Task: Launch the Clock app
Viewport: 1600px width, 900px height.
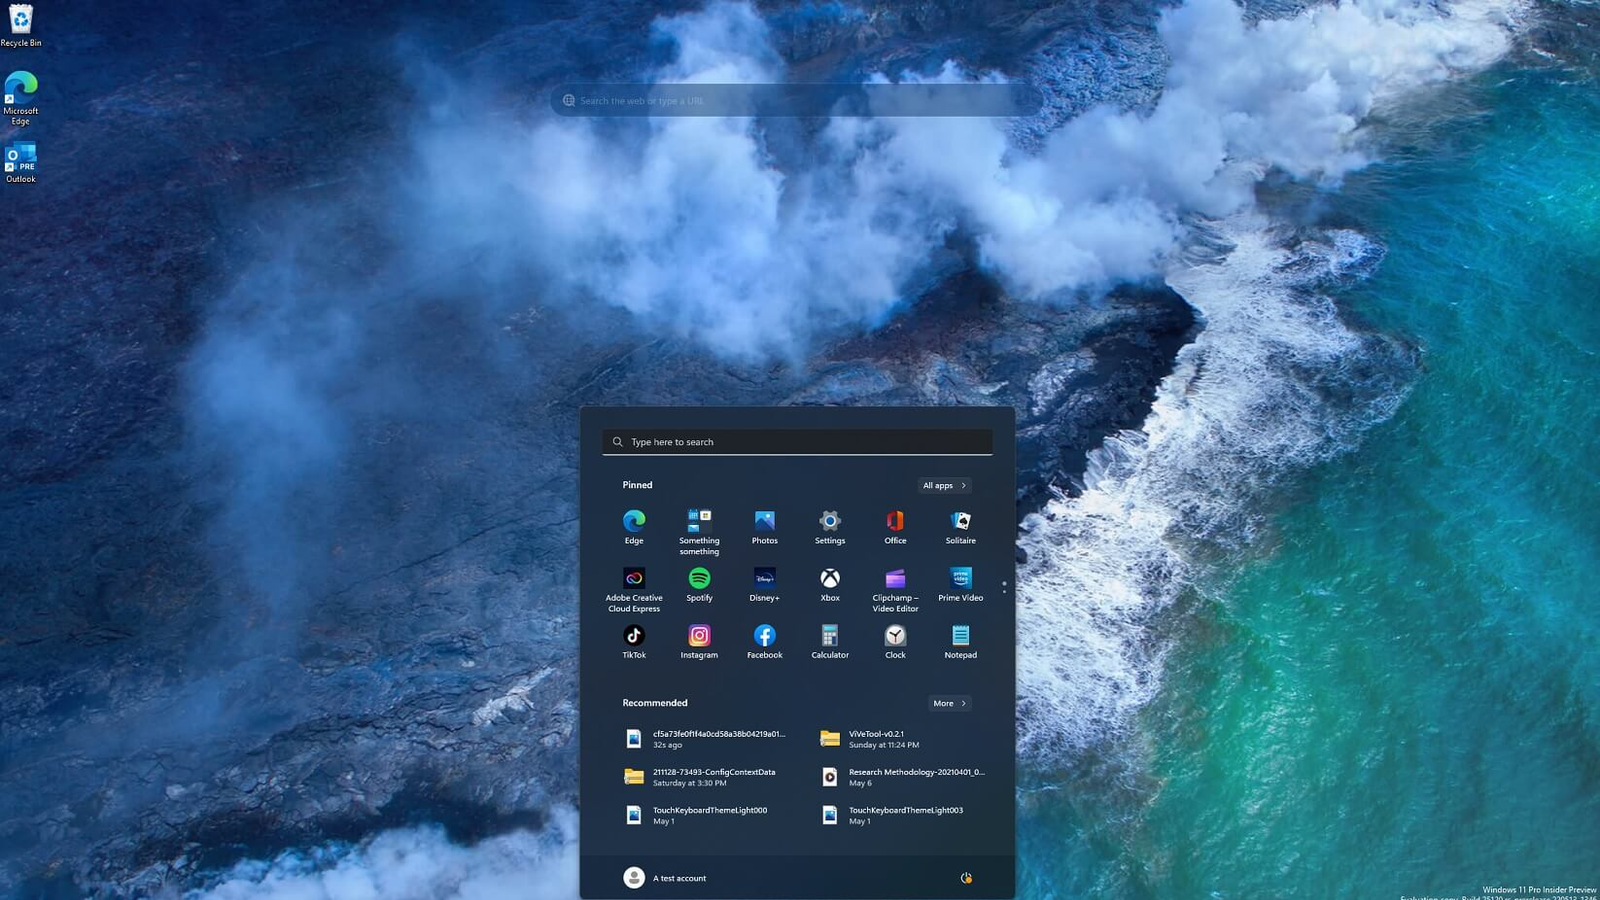Action: (x=895, y=641)
